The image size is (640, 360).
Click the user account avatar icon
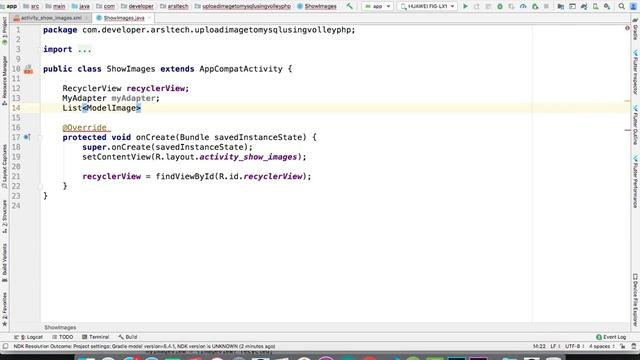pos(633,6)
